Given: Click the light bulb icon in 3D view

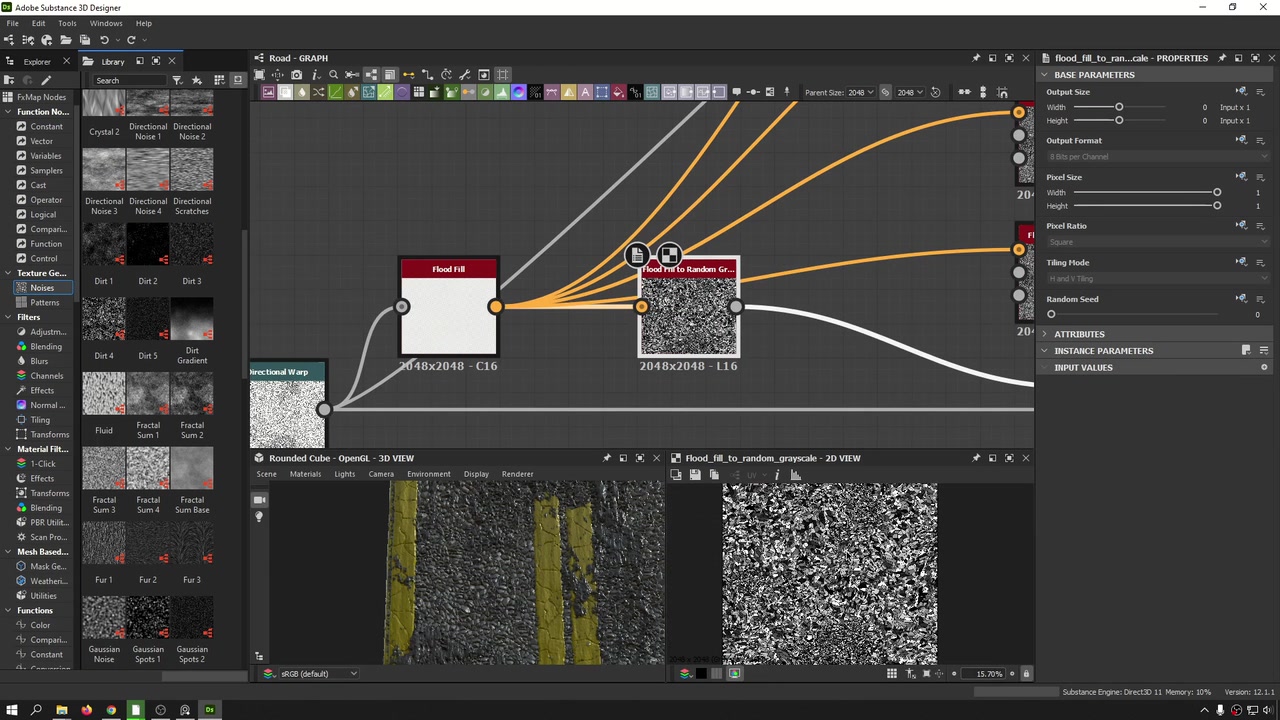Looking at the screenshot, I should point(260,517).
